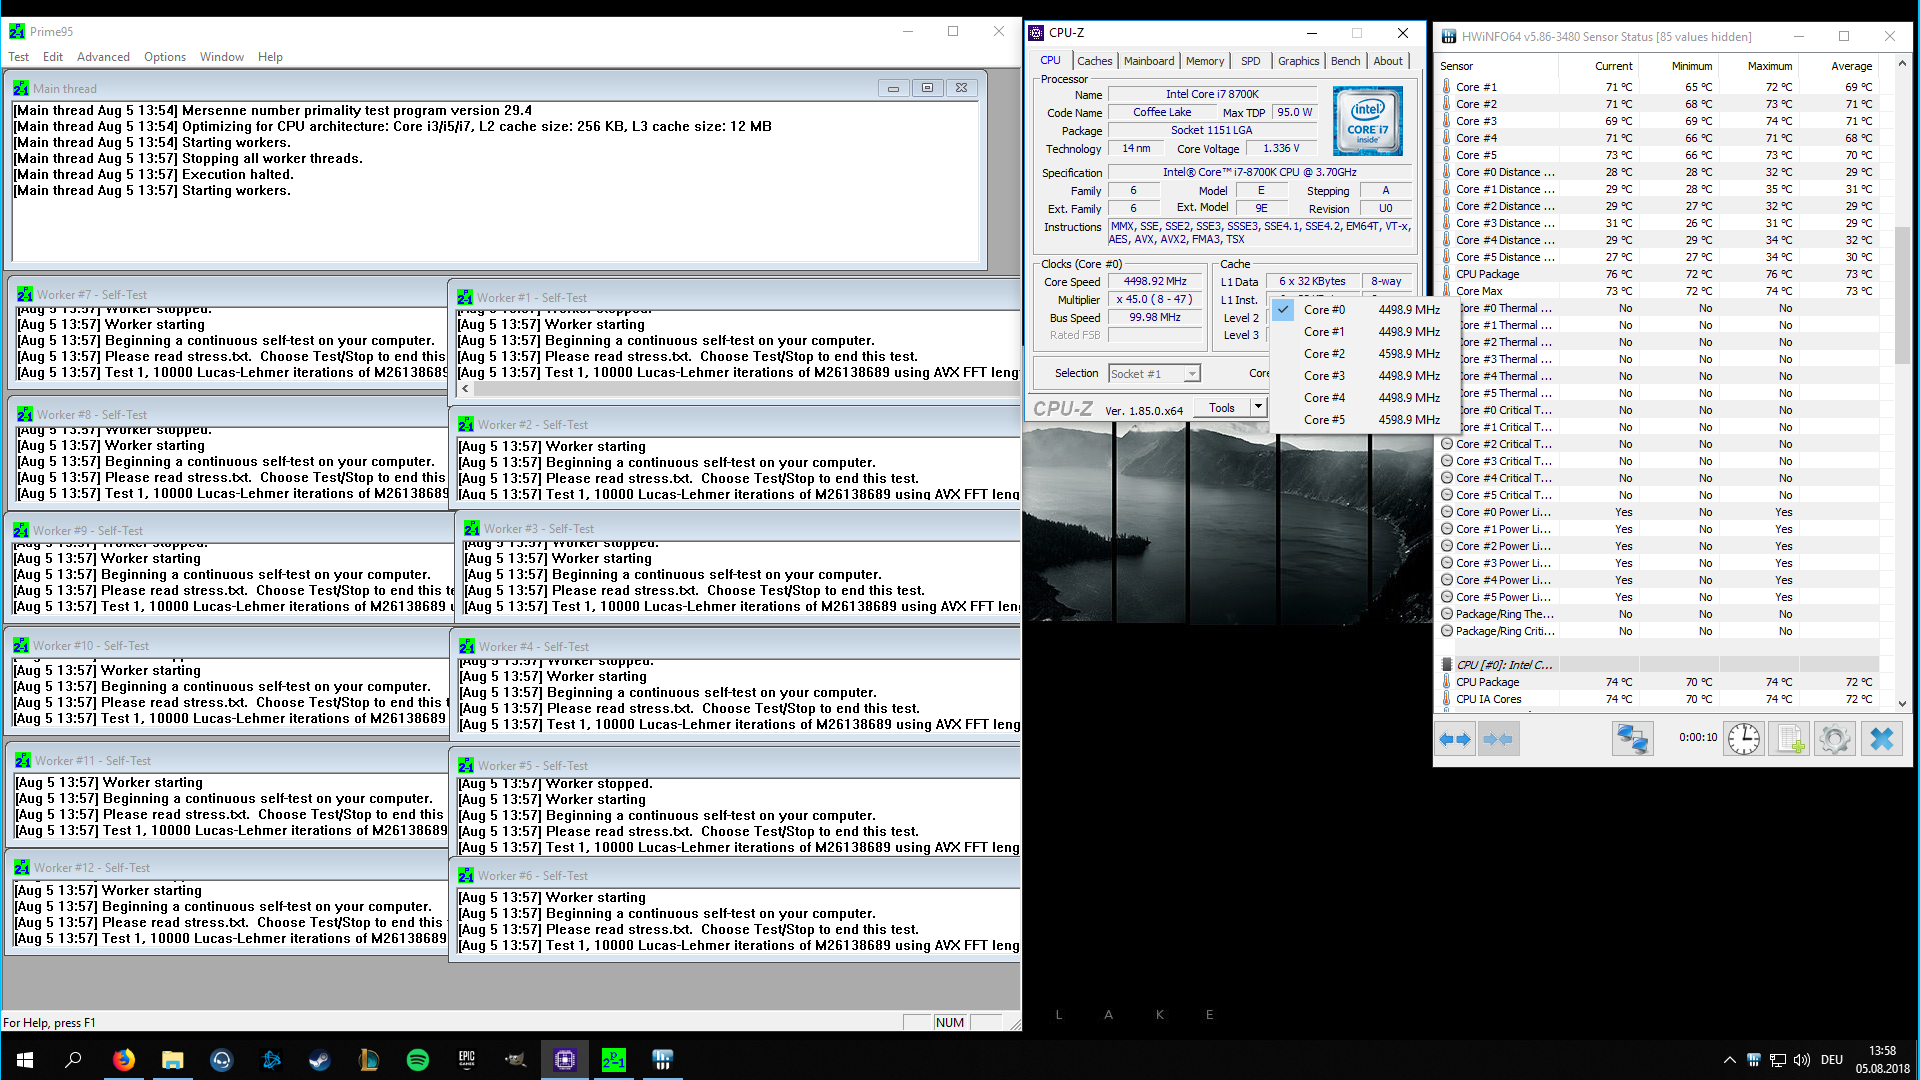Image resolution: width=1920 pixels, height=1080 pixels.
Task: Click HWiNFO collapse columns arrows icon
Action: click(x=1498, y=740)
